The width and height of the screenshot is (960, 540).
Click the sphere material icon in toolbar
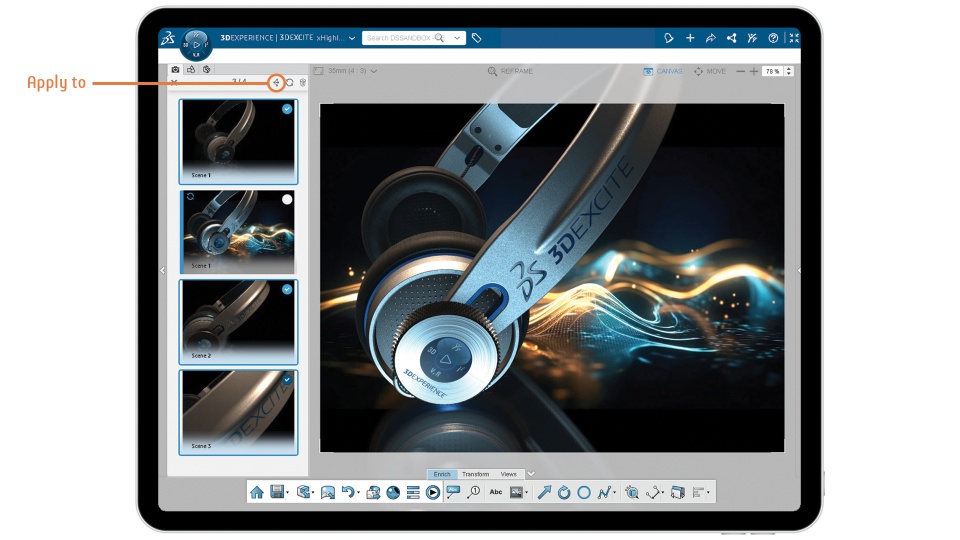[393, 492]
